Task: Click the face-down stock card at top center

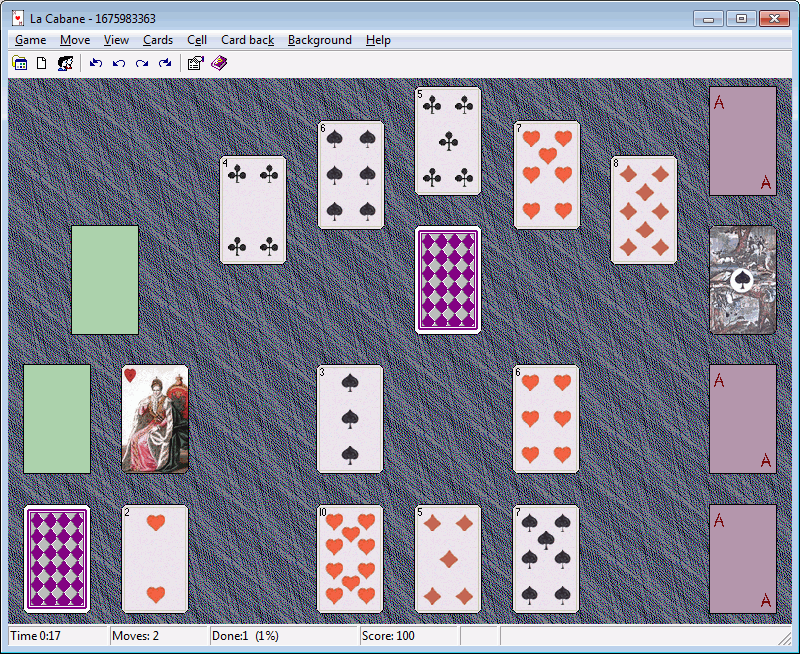Action: click(x=448, y=280)
